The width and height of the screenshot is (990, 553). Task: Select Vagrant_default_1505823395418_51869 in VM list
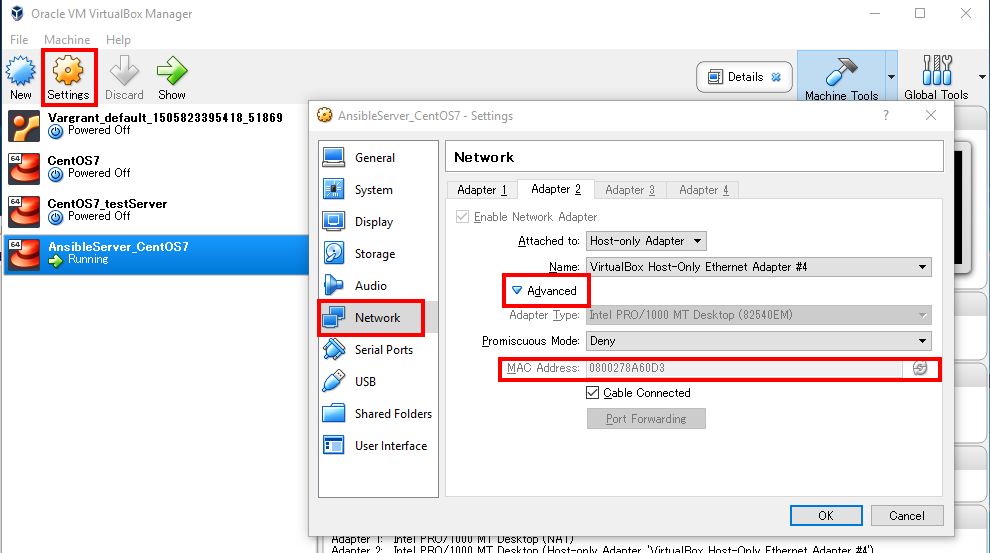pos(165,117)
